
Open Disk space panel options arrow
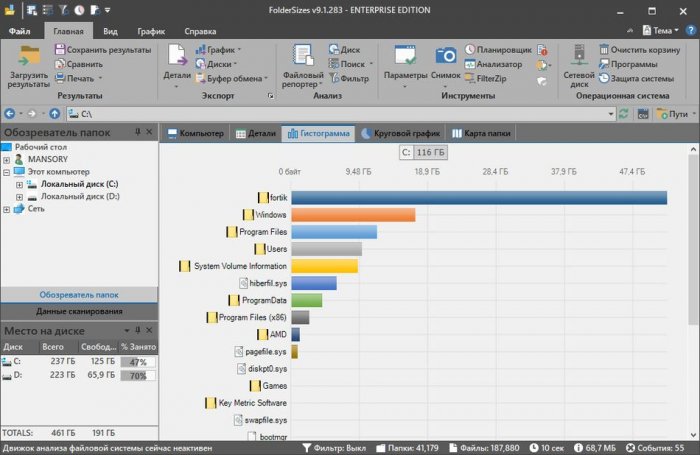(x=127, y=330)
